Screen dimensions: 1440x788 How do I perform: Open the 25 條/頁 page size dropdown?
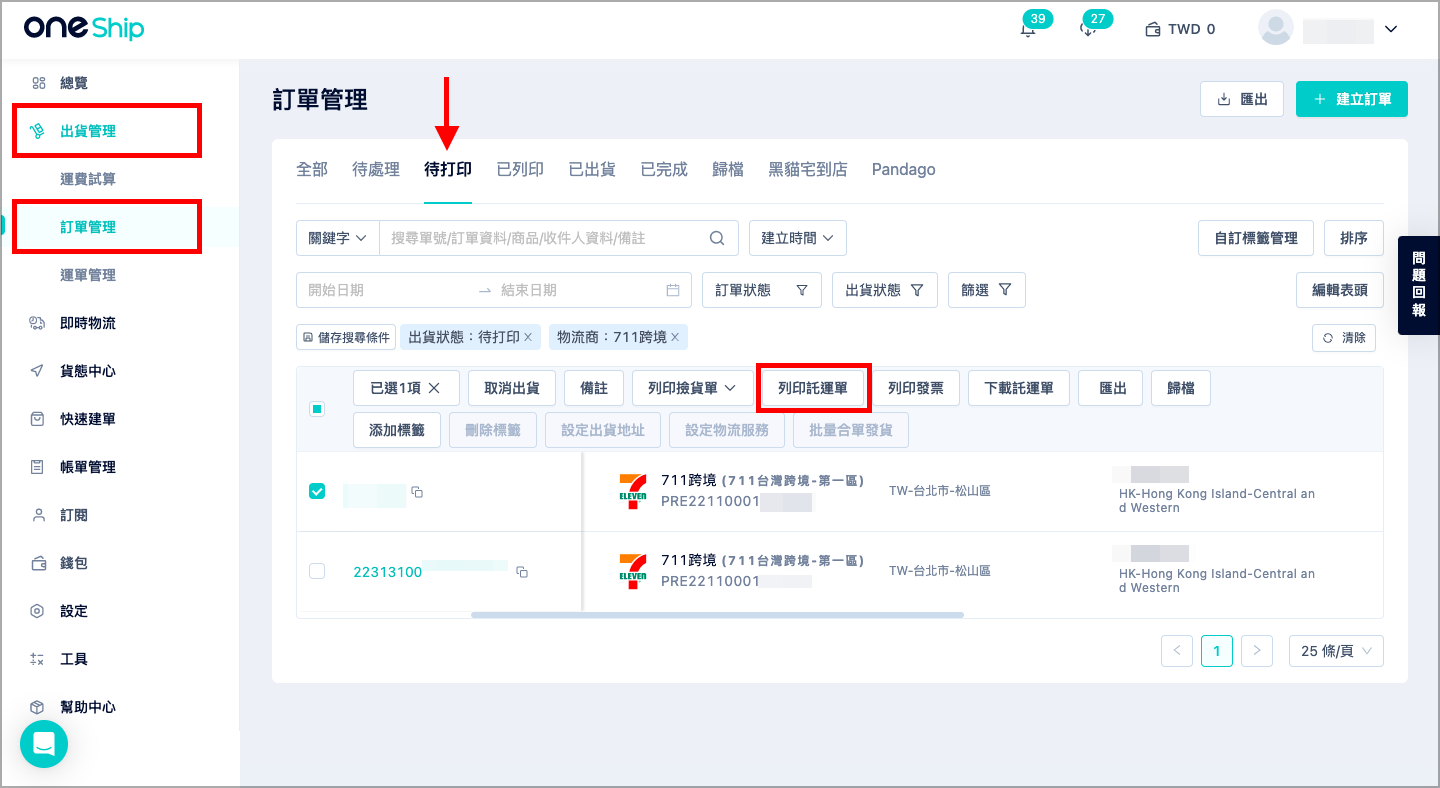(x=1336, y=651)
